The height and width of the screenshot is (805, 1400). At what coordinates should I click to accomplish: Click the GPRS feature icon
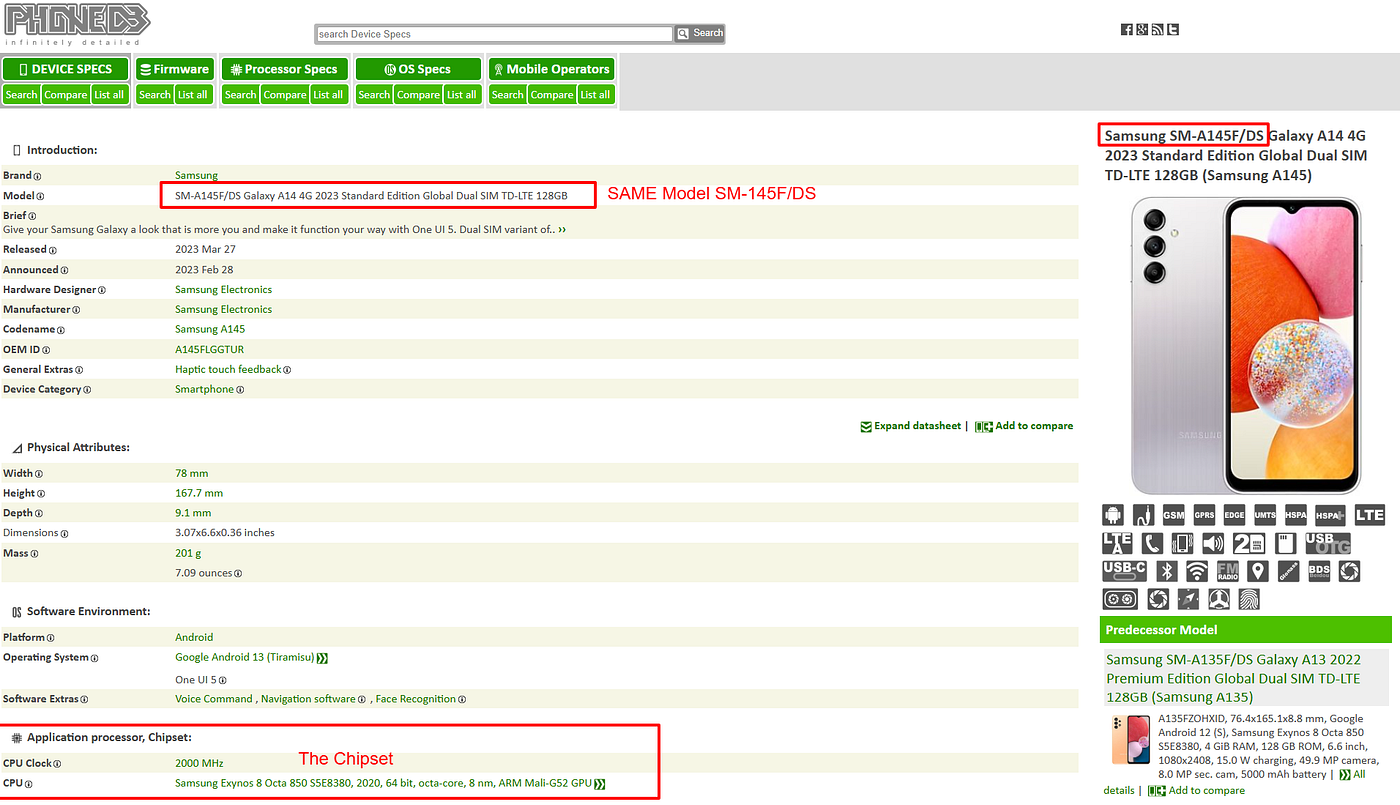(1204, 515)
